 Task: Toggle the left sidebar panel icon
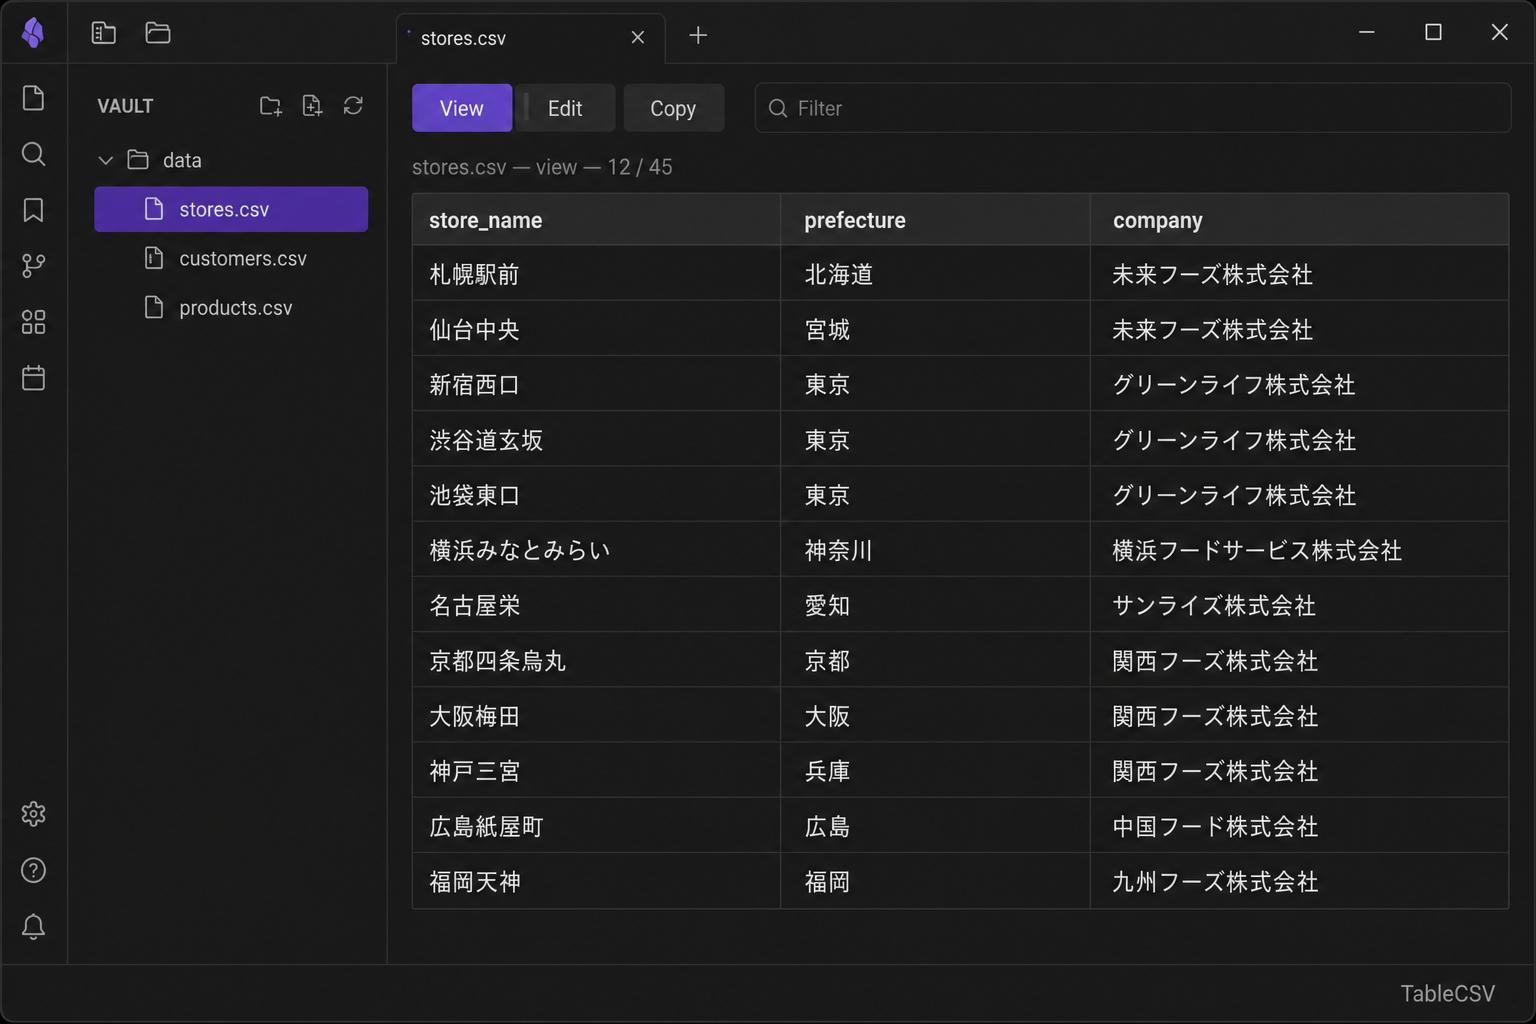click(104, 33)
